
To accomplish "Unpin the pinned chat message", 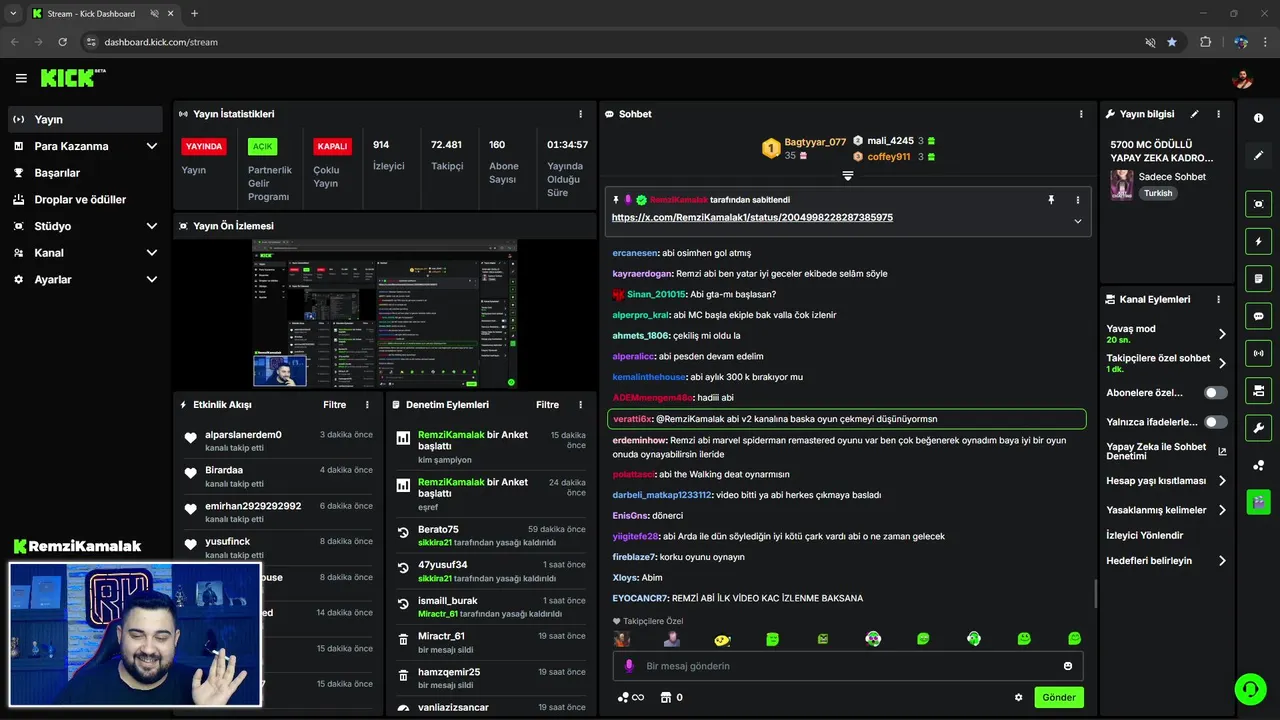I will pos(1051,200).
